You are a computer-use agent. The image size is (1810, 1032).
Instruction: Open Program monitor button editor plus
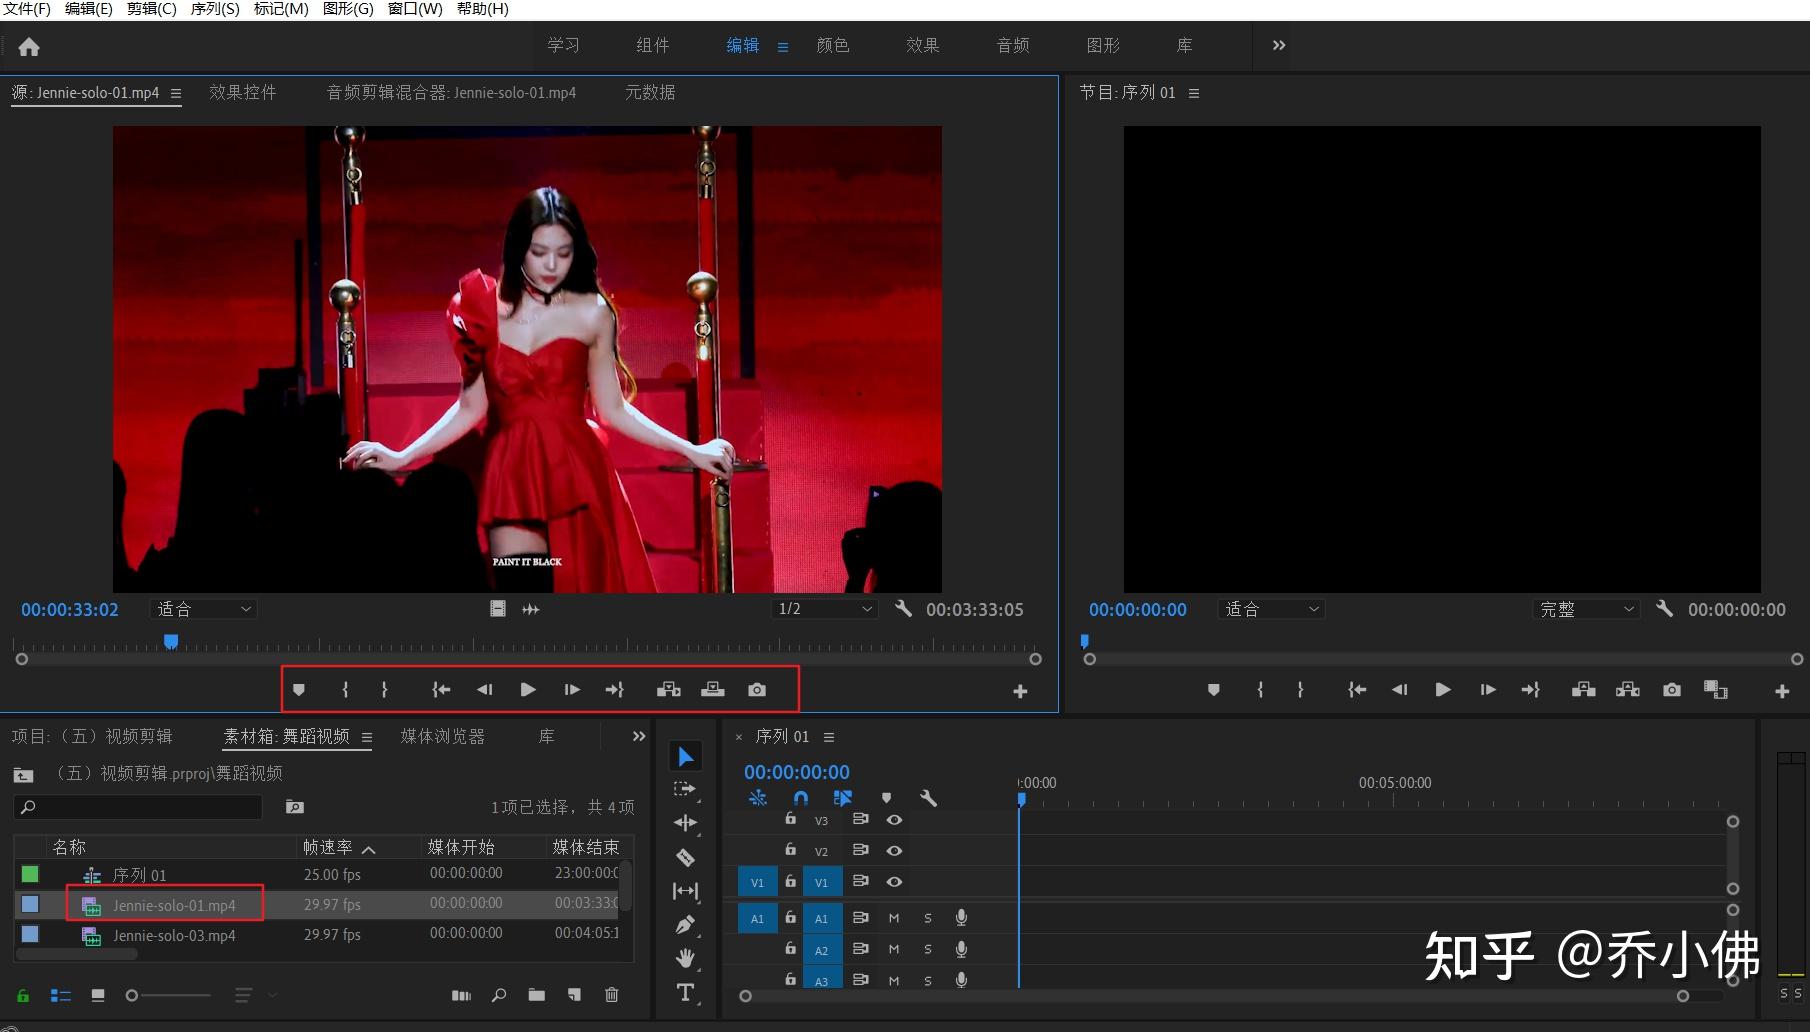1782,691
